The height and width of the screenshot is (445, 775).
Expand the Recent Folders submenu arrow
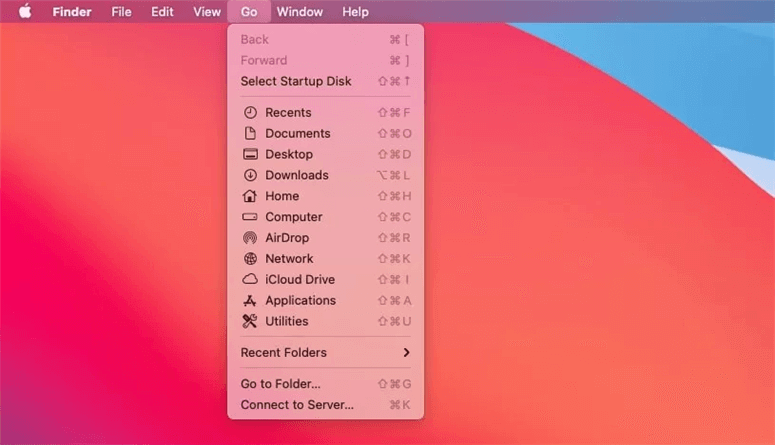click(406, 353)
